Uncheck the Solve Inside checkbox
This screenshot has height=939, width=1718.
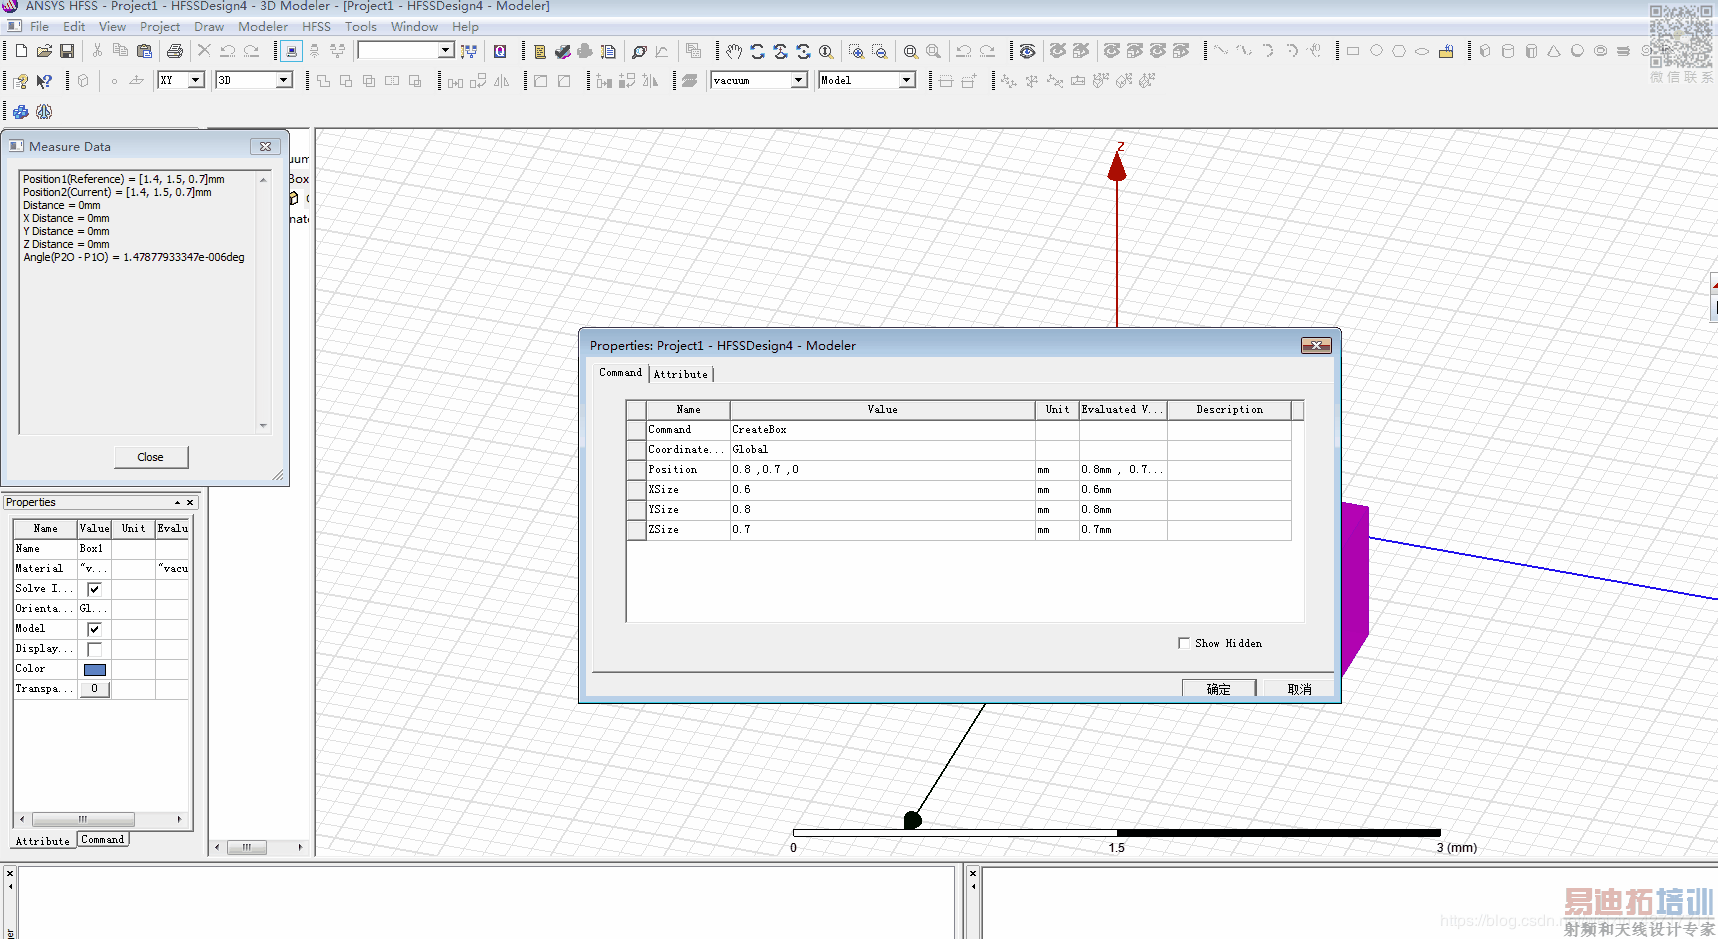94,589
